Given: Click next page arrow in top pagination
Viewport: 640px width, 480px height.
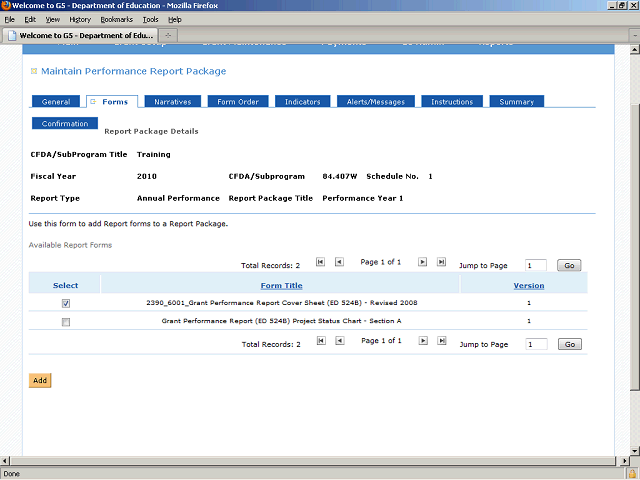Looking at the screenshot, I should [x=423, y=262].
